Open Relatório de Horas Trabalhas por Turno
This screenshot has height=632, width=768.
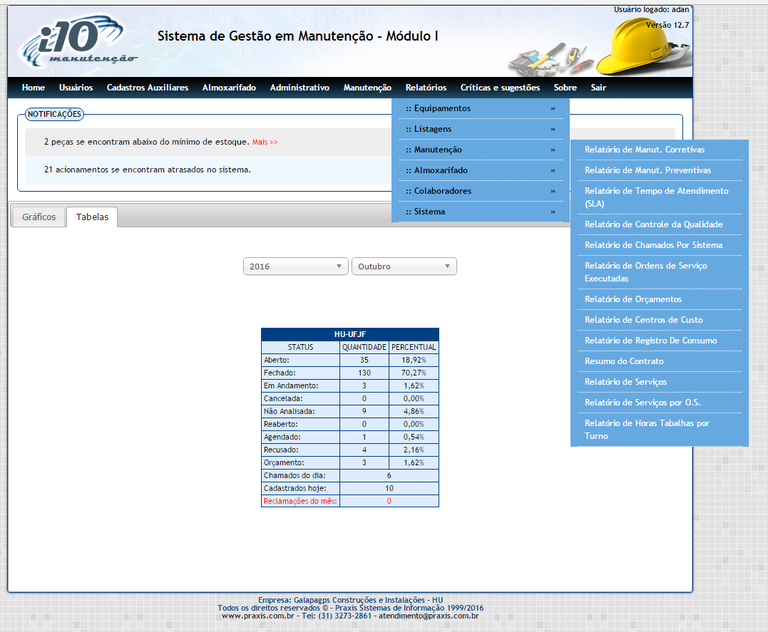[659, 429]
